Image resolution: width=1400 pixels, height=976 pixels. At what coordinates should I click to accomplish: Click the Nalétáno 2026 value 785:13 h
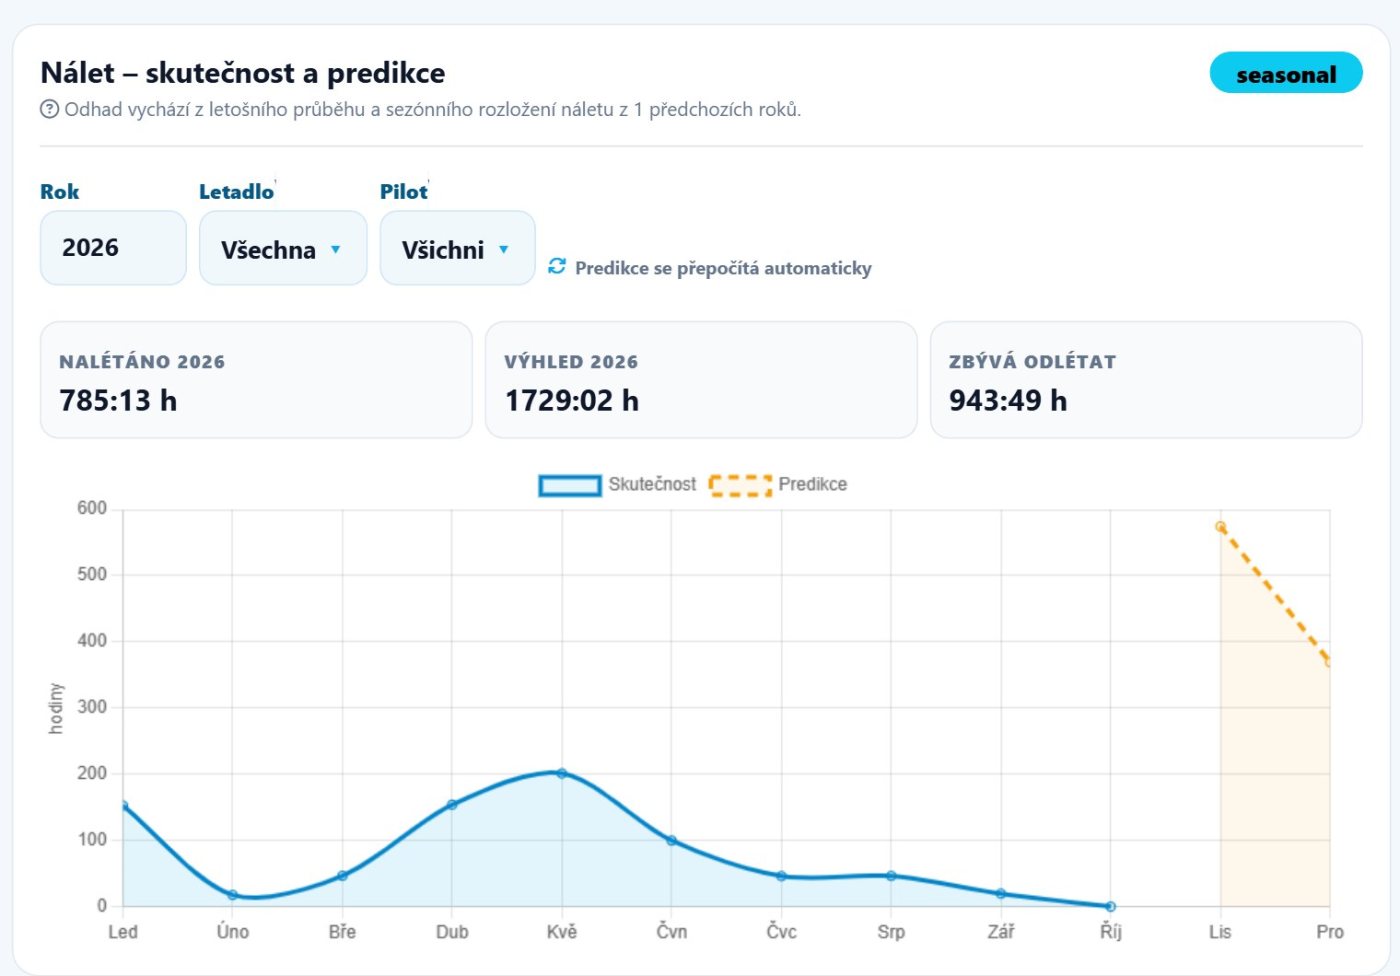point(118,401)
